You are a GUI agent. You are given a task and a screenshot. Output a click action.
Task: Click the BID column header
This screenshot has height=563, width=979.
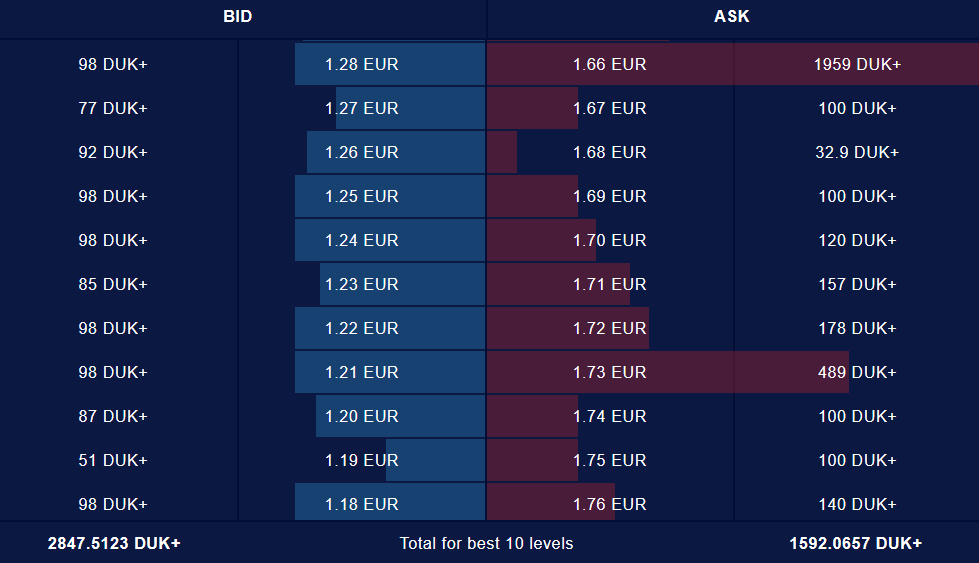pos(238,16)
